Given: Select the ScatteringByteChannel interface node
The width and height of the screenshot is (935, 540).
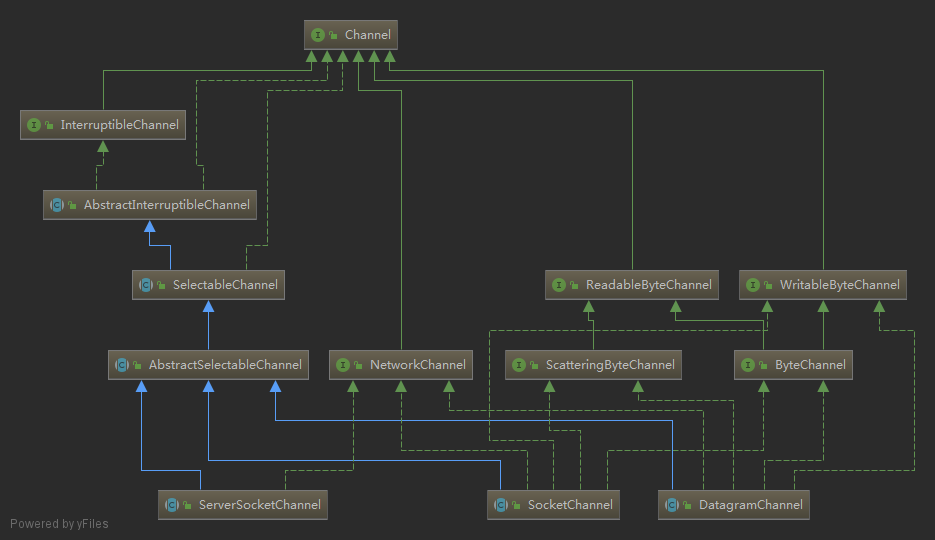Looking at the screenshot, I should click(610, 365).
